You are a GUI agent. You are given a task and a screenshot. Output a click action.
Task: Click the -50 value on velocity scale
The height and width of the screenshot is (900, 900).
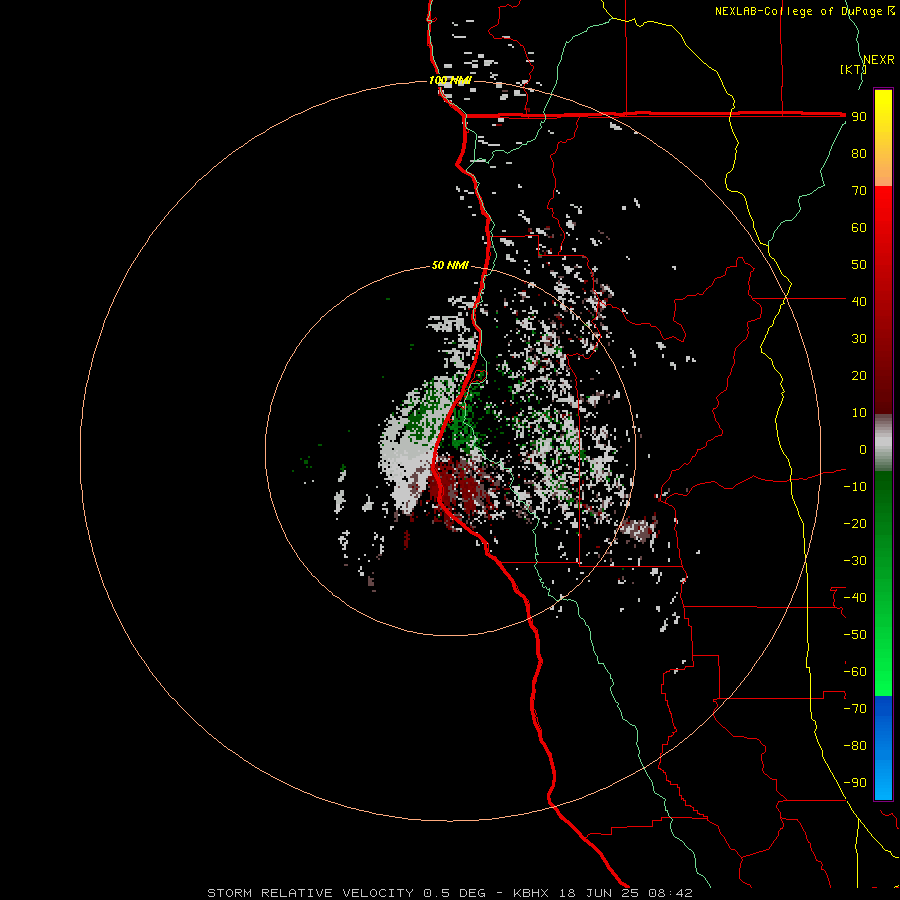[855, 635]
